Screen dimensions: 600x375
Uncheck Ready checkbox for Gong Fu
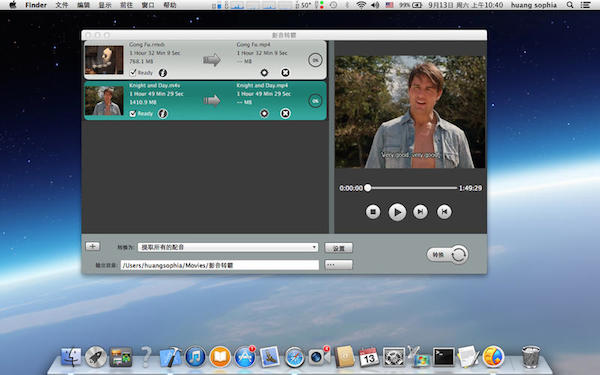click(x=133, y=72)
